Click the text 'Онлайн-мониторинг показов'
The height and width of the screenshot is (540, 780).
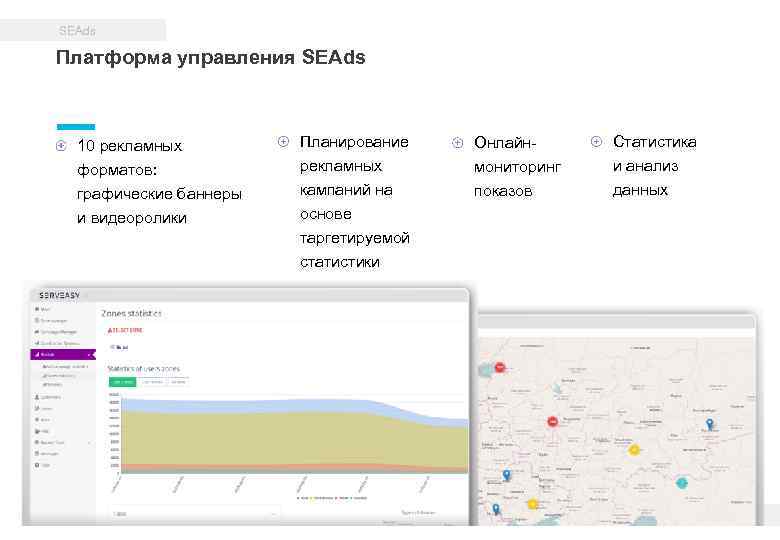coord(517,167)
